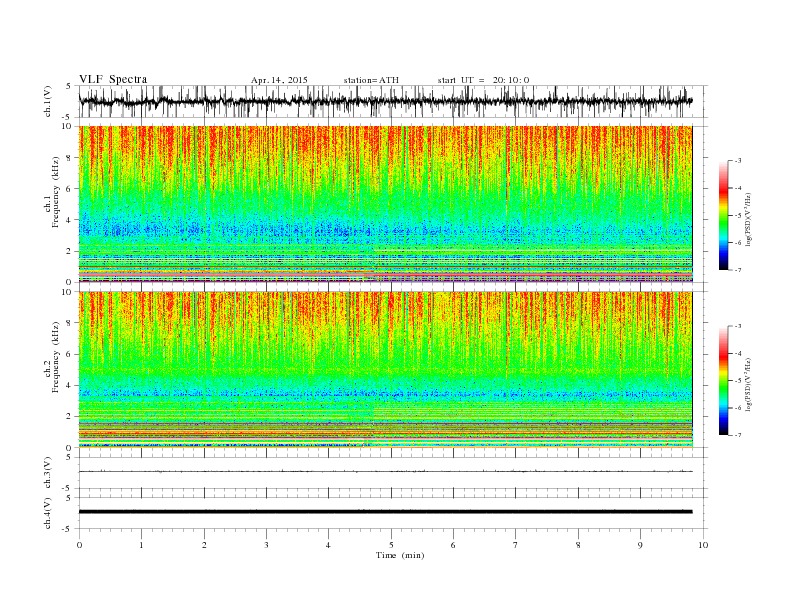The image size is (792, 612).
Task: Click the ch.1 voltage waveform trace
Action: [386, 101]
